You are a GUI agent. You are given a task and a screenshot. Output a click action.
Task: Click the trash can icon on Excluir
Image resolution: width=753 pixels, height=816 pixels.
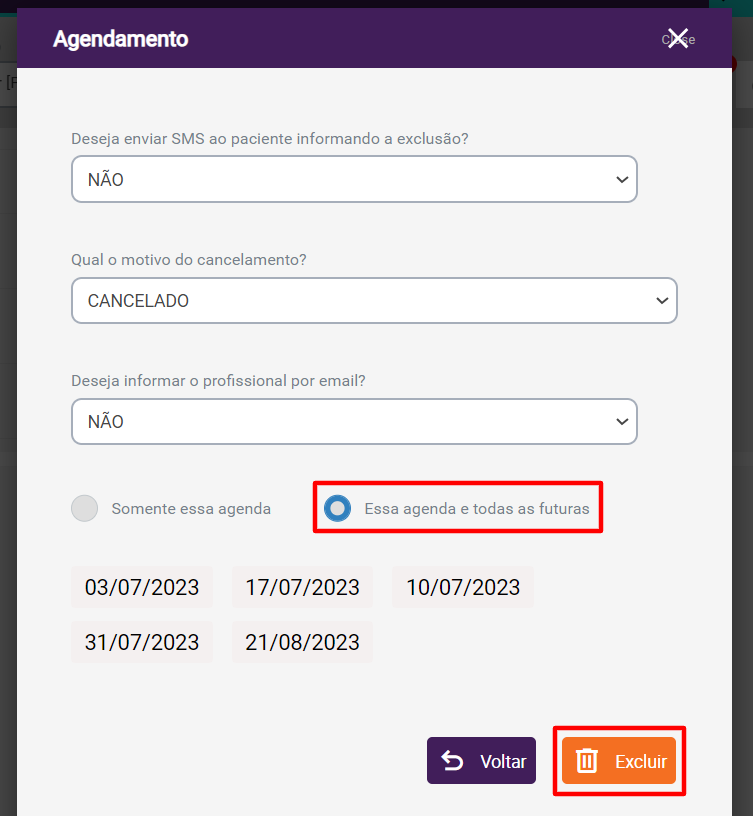tap(587, 761)
